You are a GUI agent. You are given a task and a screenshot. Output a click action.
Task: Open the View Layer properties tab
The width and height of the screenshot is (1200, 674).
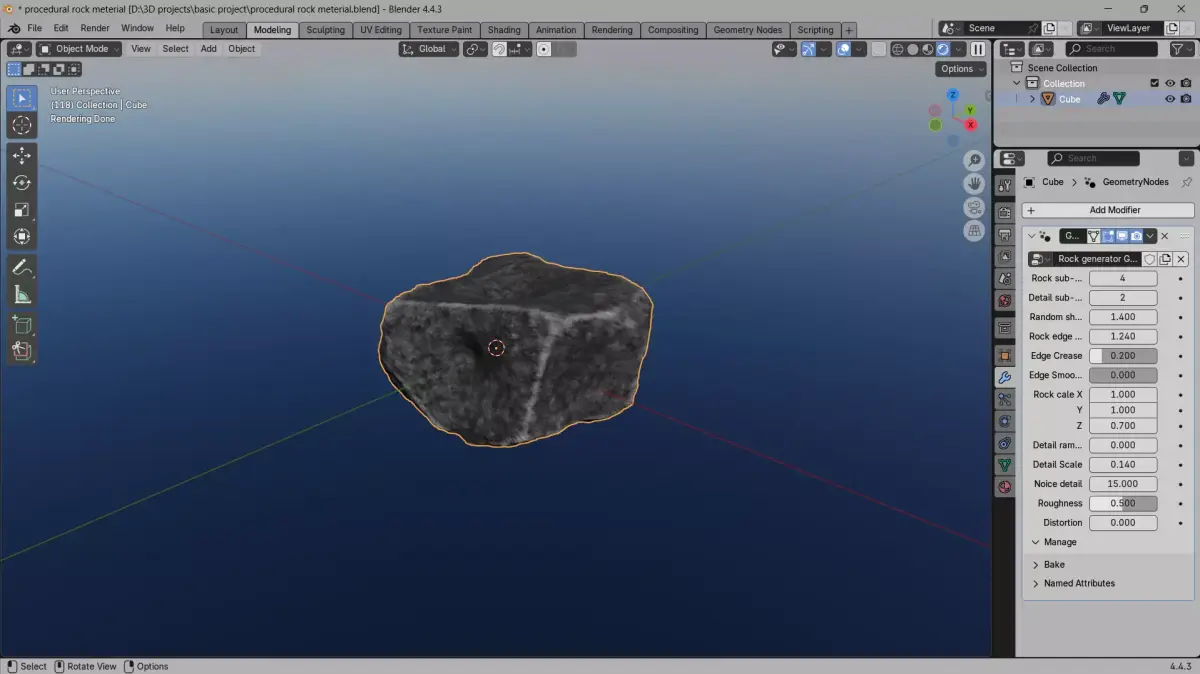(x=1005, y=256)
